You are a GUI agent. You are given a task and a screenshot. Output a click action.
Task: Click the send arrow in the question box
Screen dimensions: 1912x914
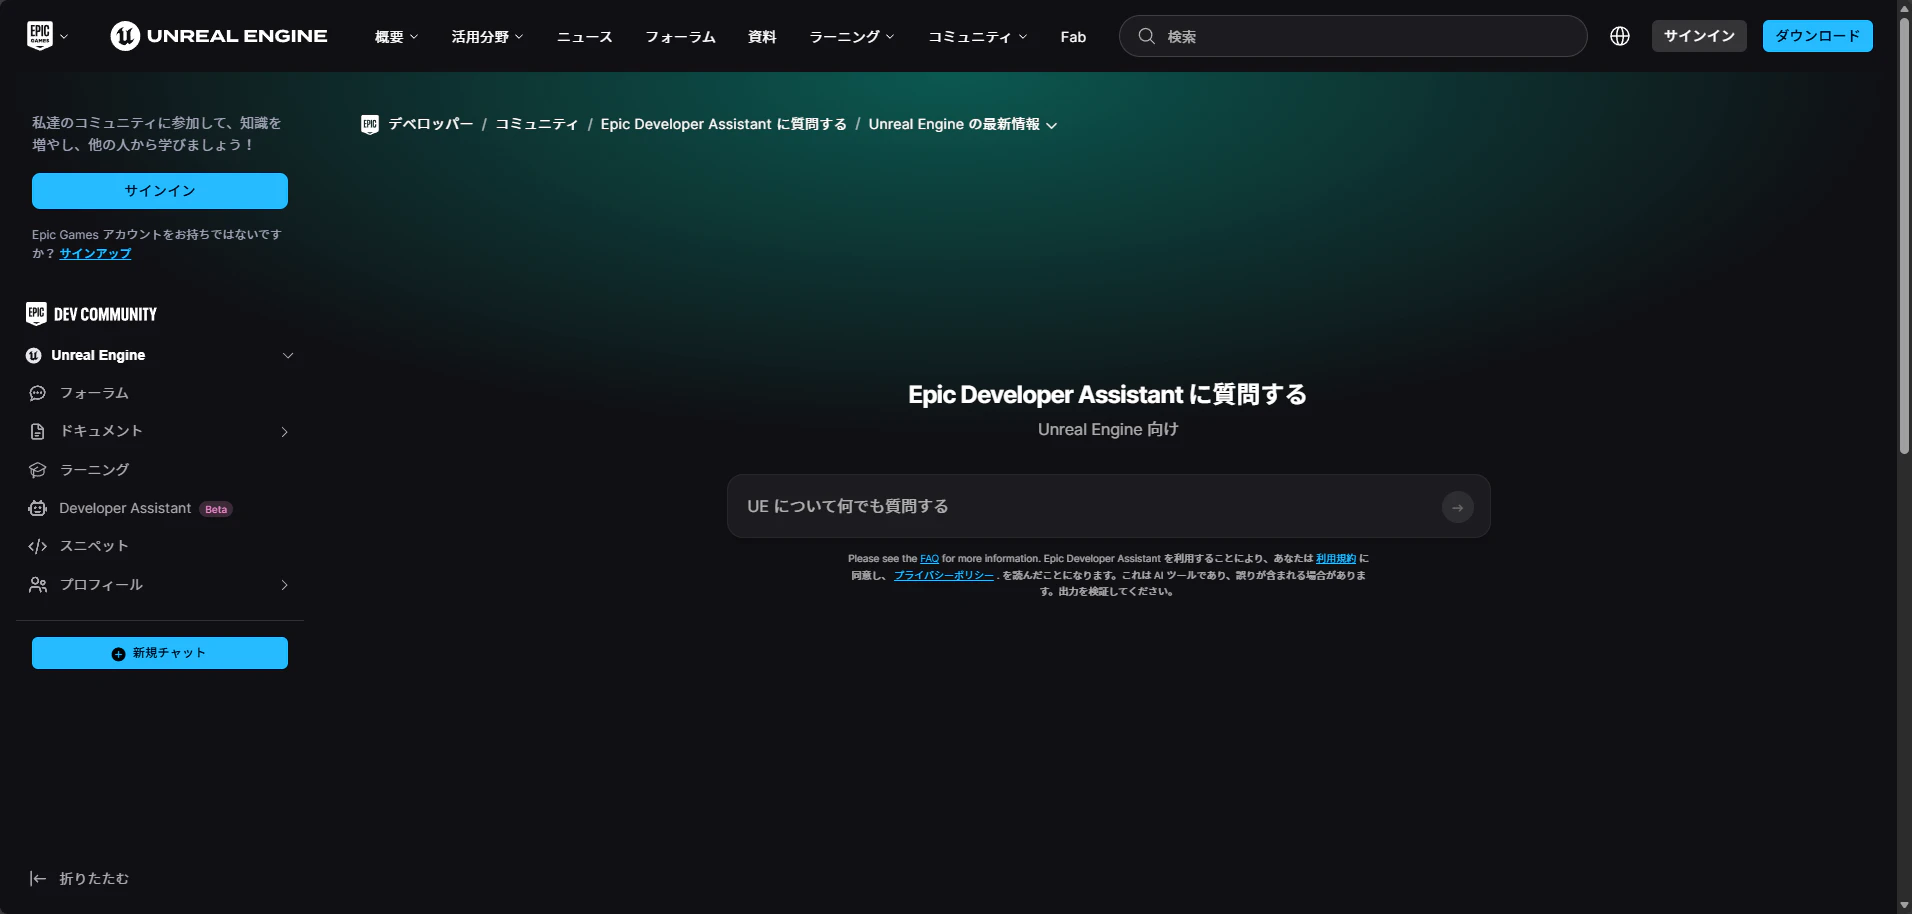(1458, 507)
